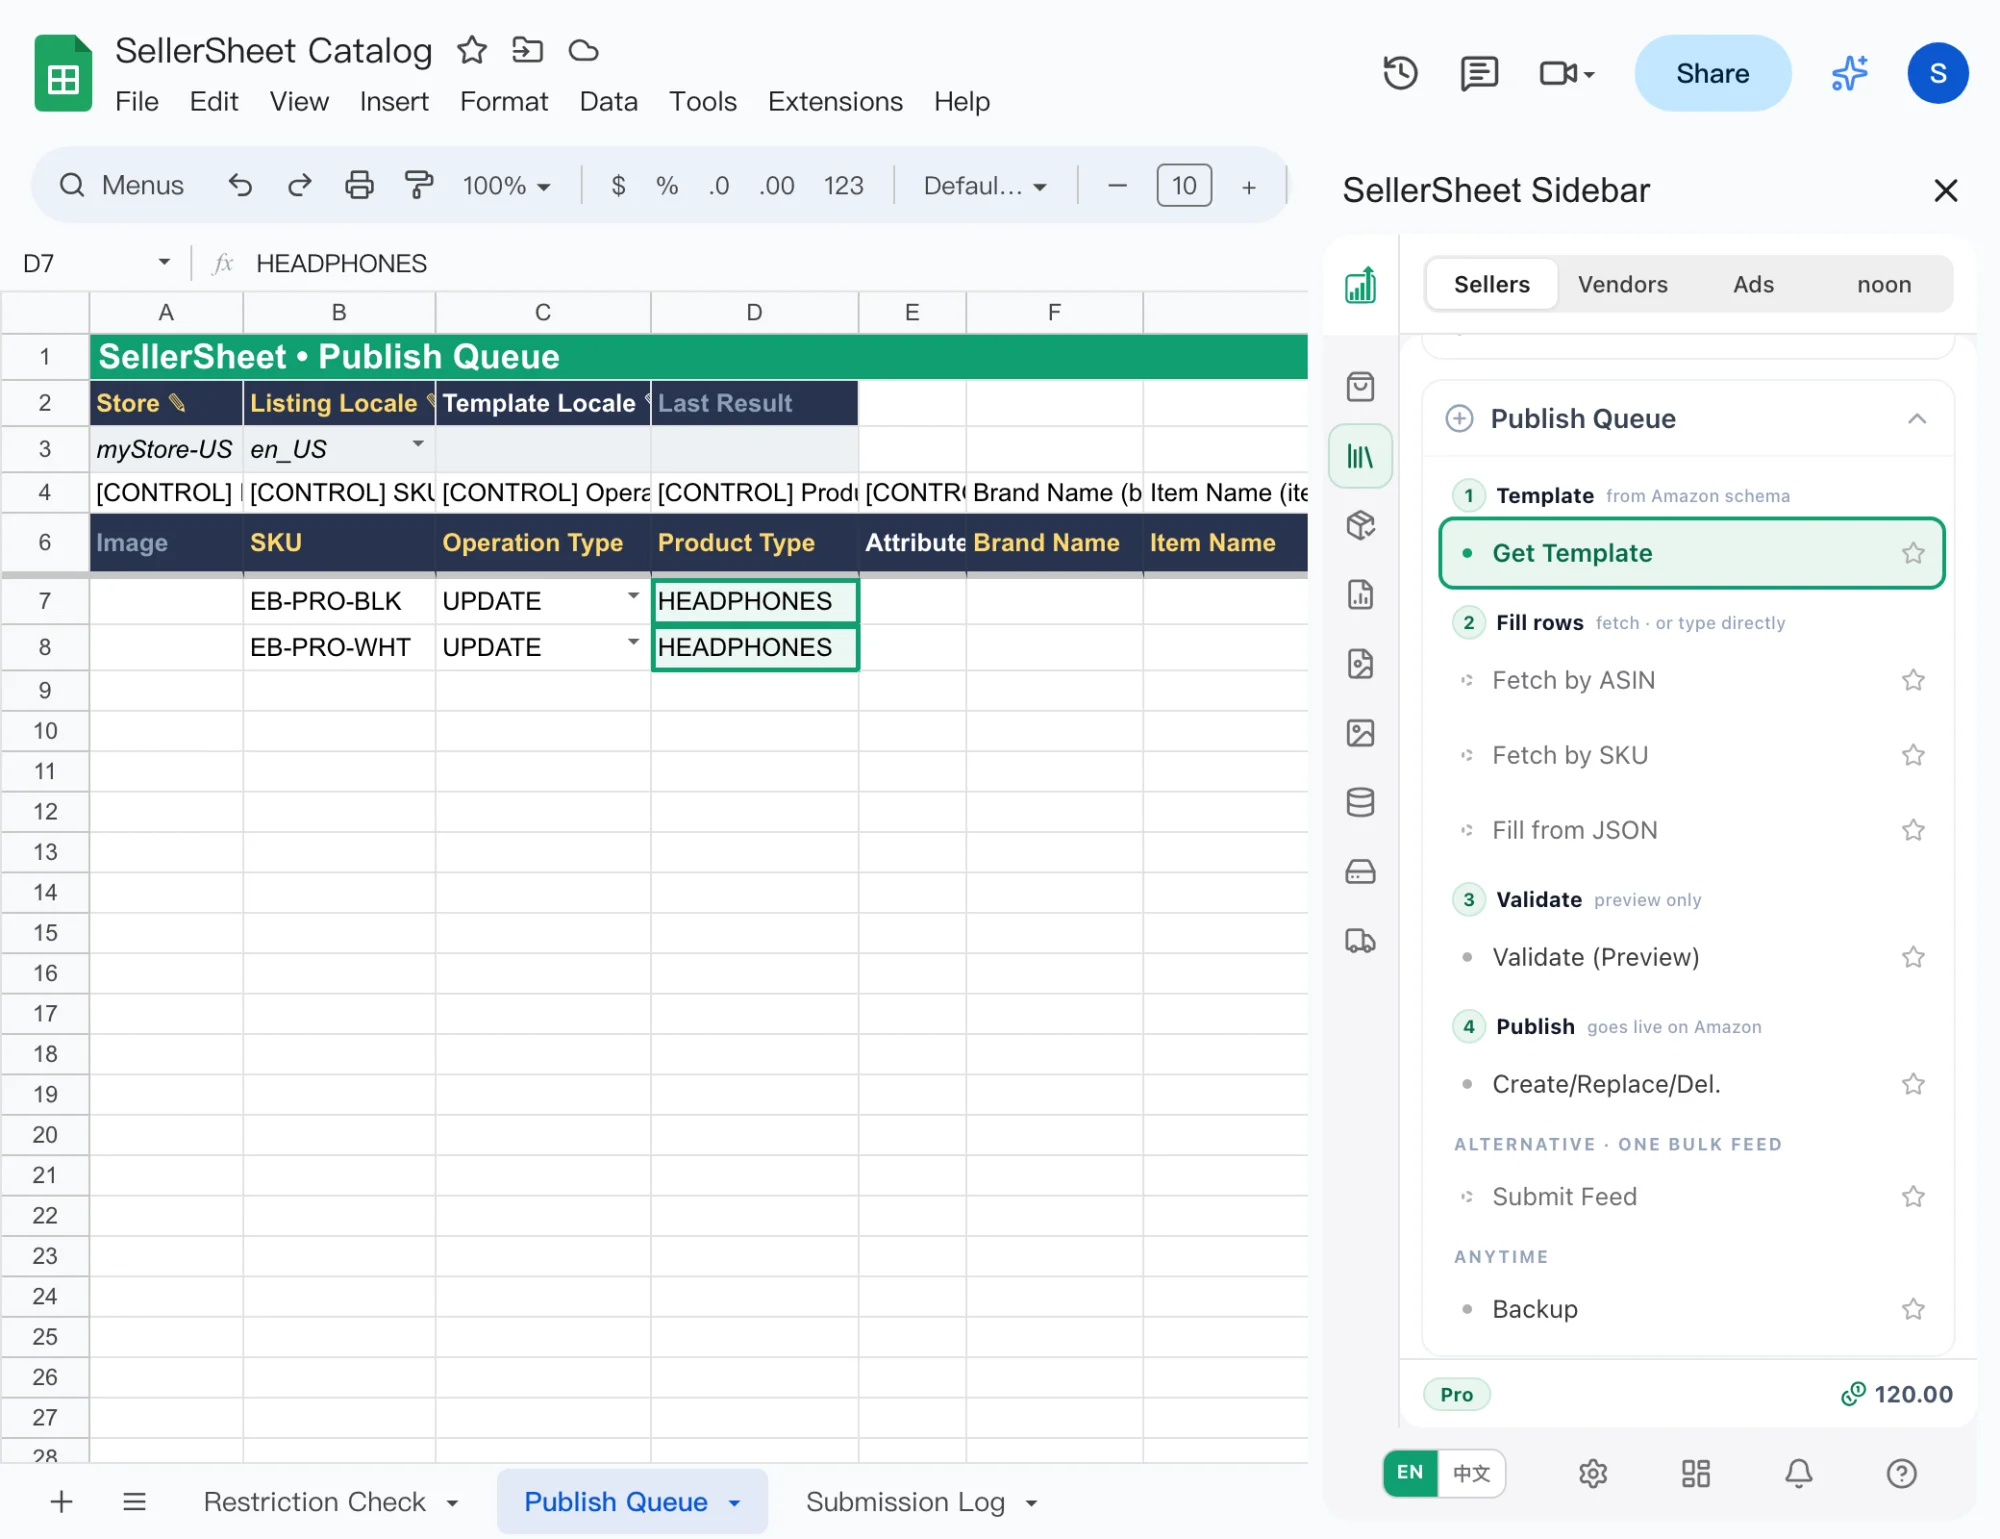
Task: Click the redo arrow in toolbar
Action: (x=300, y=185)
